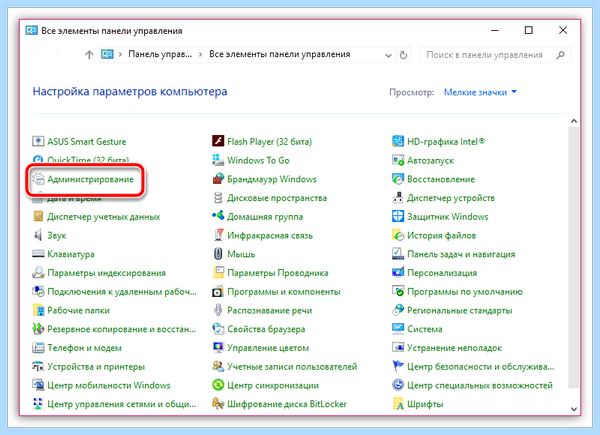Open the Устранение неполадок link

pos(454,348)
